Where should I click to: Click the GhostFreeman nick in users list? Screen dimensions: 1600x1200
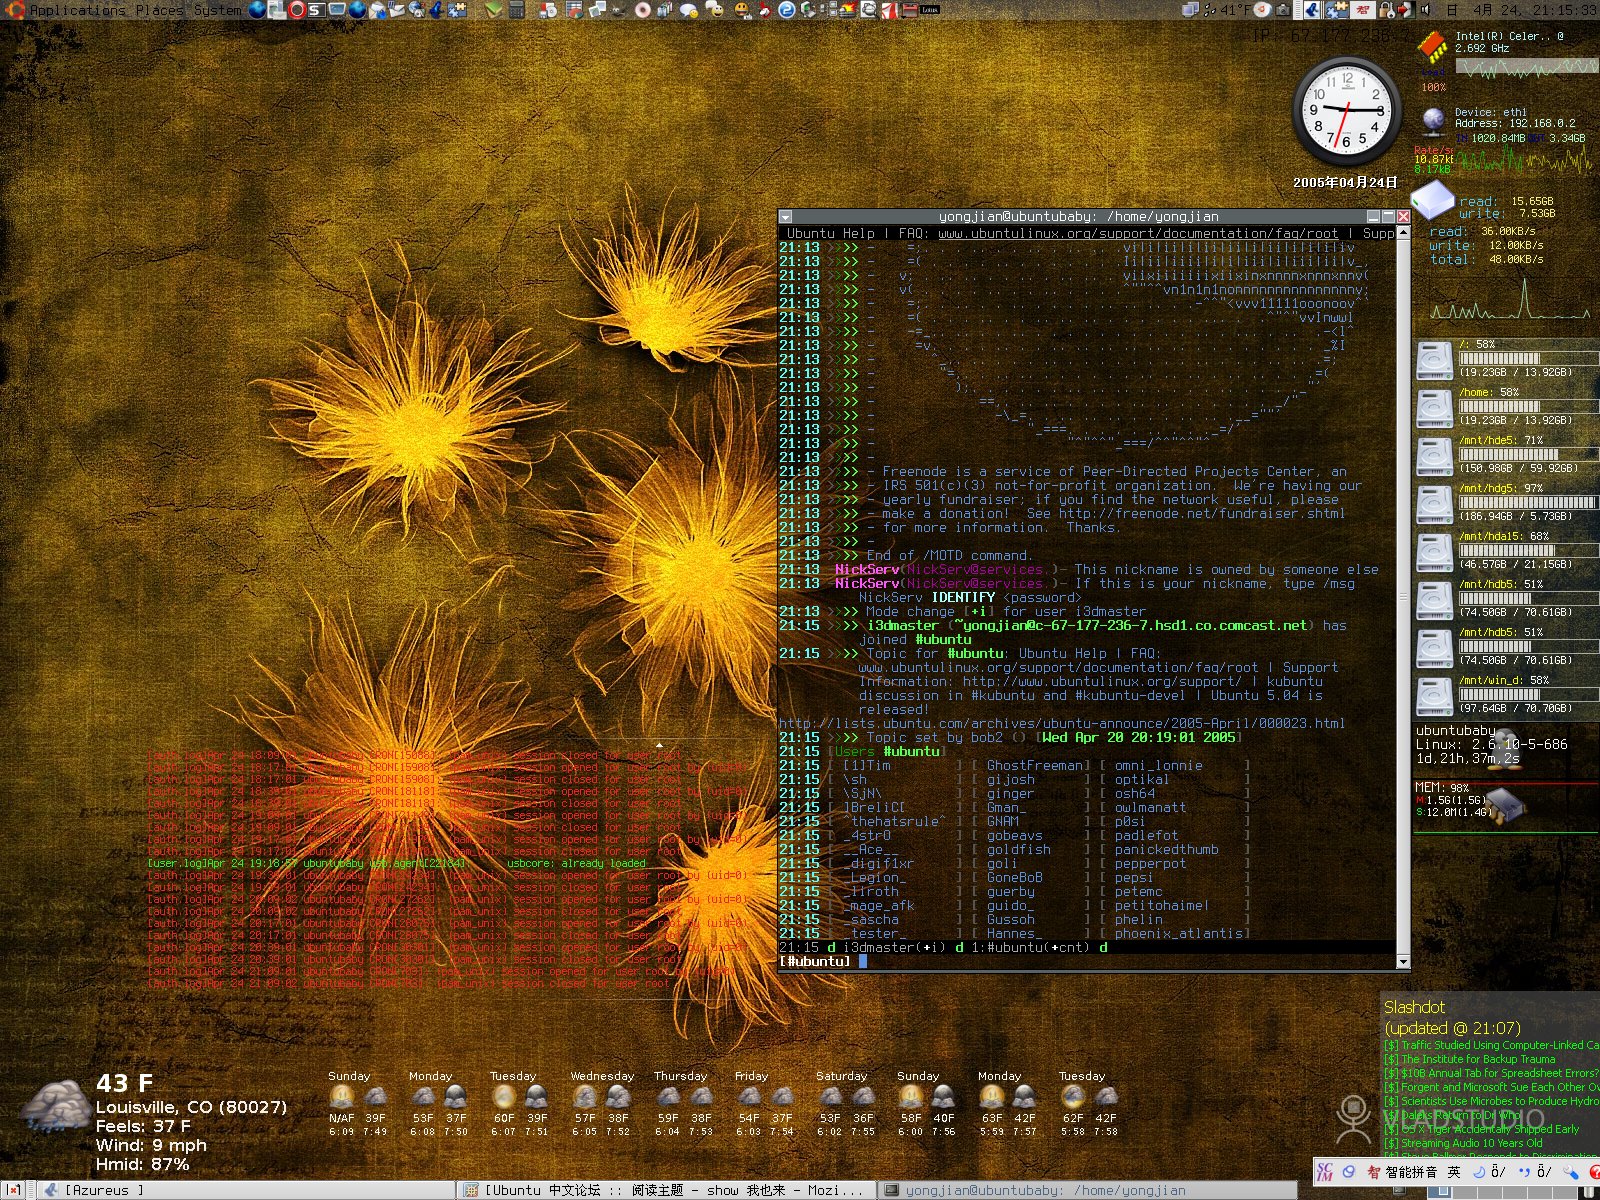coord(1034,765)
